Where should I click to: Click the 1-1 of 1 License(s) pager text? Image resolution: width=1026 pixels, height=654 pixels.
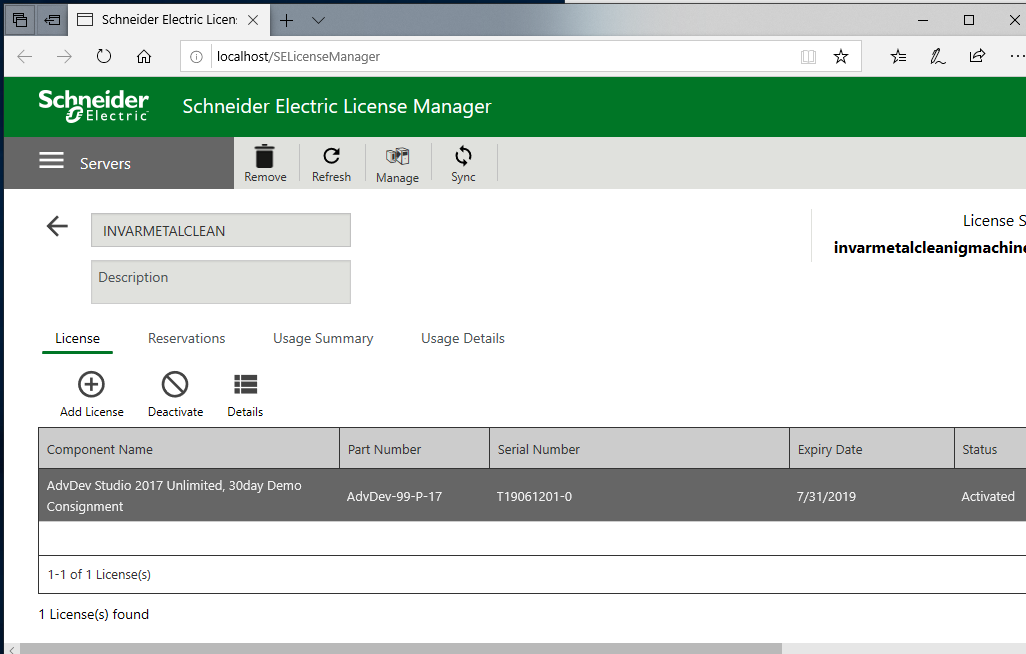[x=99, y=574]
